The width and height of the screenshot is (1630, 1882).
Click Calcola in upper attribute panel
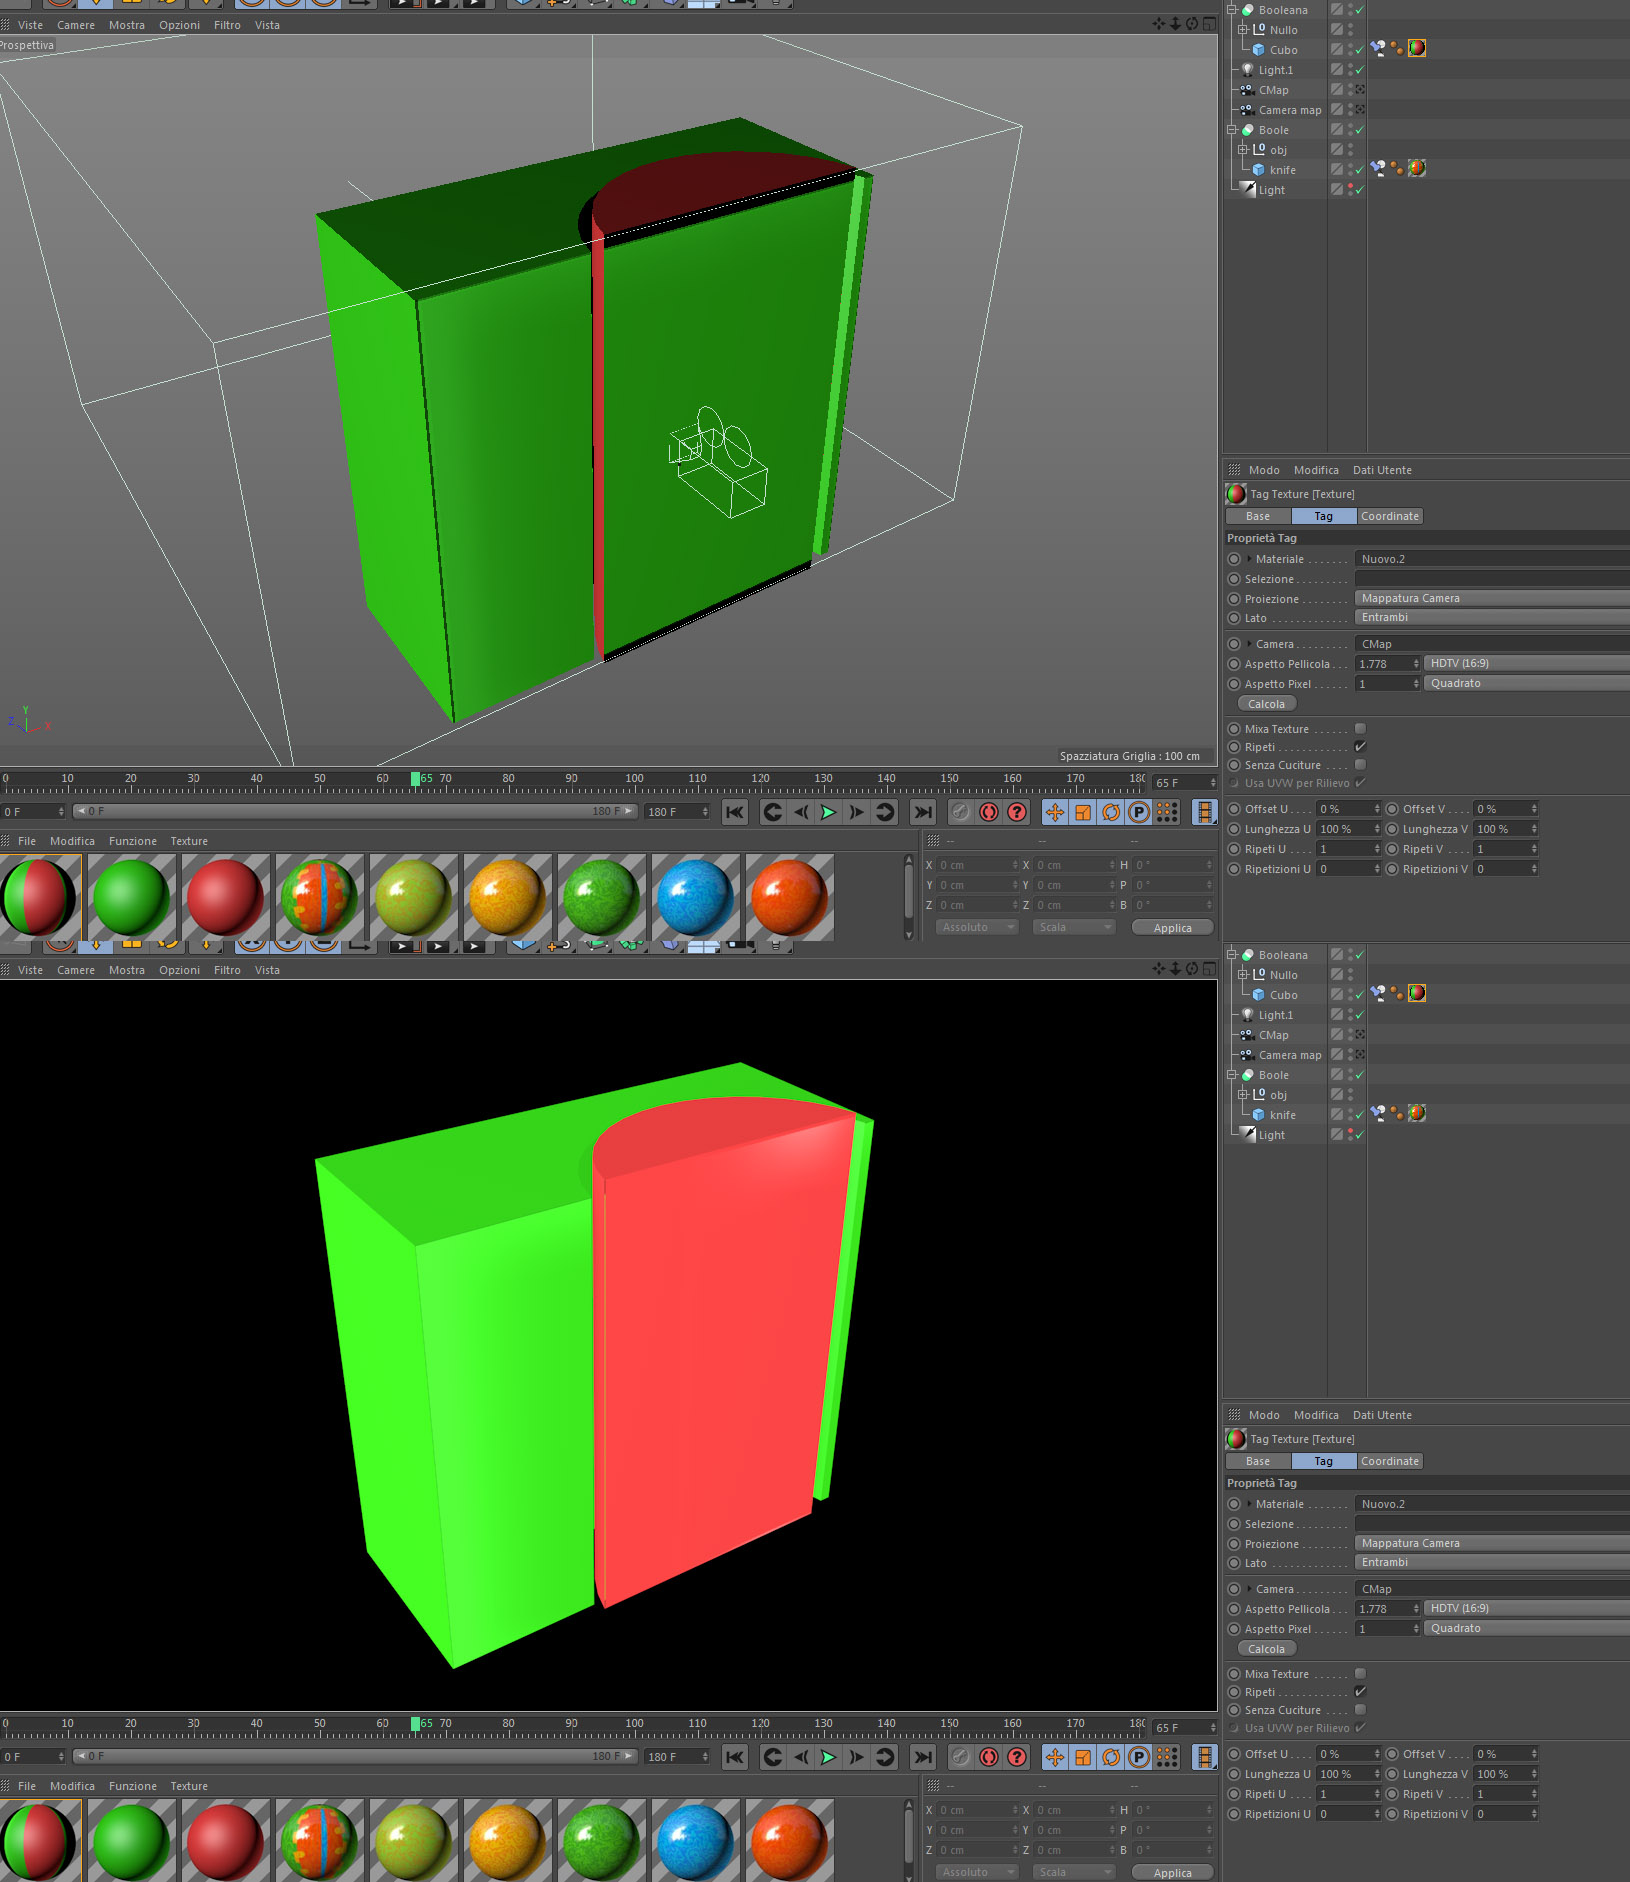coord(1266,704)
